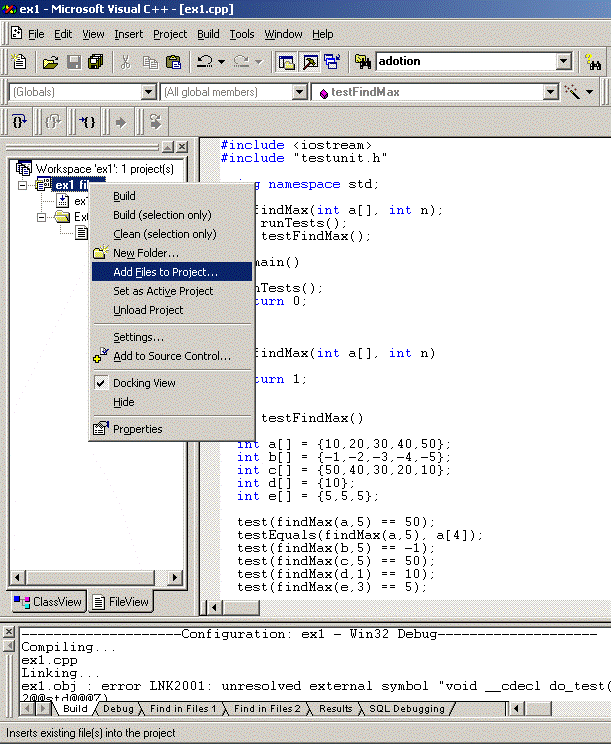Image resolution: width=611 pixels, height=744 pixels.
Task: Click the Run to Cursor arrow icon
Action: click(x=121, y=122)
